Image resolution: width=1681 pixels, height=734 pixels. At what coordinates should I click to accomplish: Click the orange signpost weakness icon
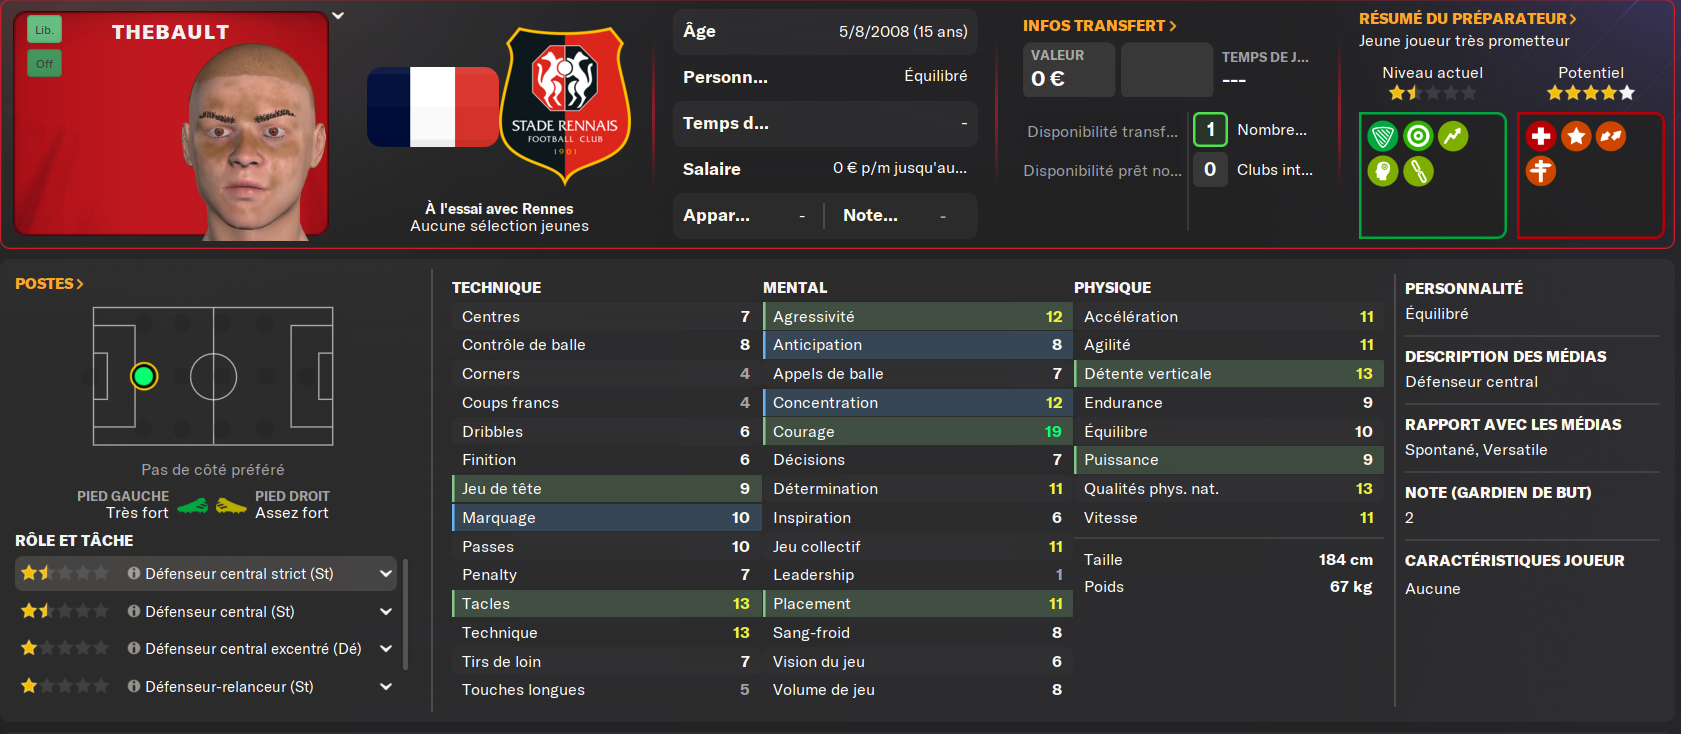click(1541, 171)
